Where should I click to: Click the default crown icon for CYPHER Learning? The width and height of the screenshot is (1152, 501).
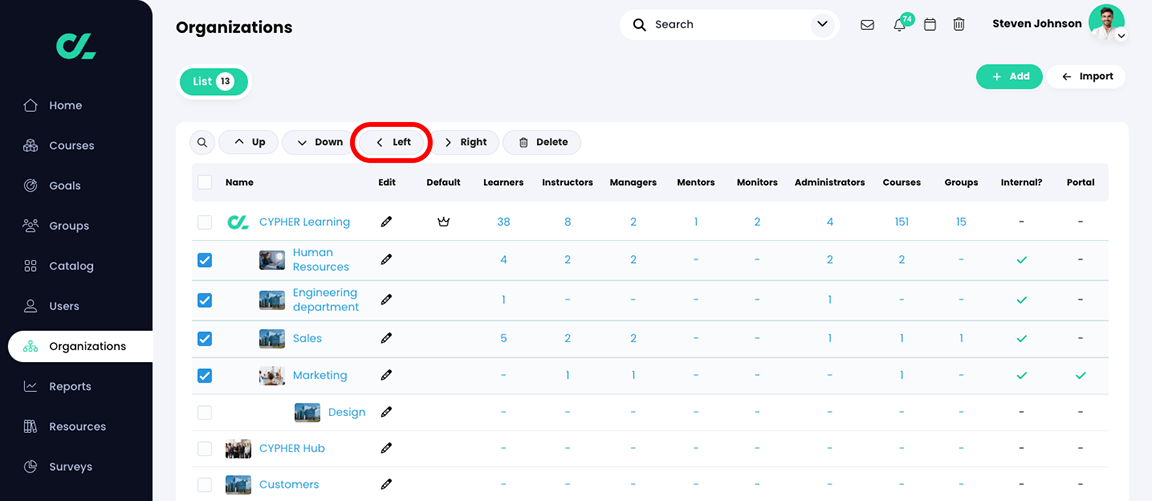443,222
